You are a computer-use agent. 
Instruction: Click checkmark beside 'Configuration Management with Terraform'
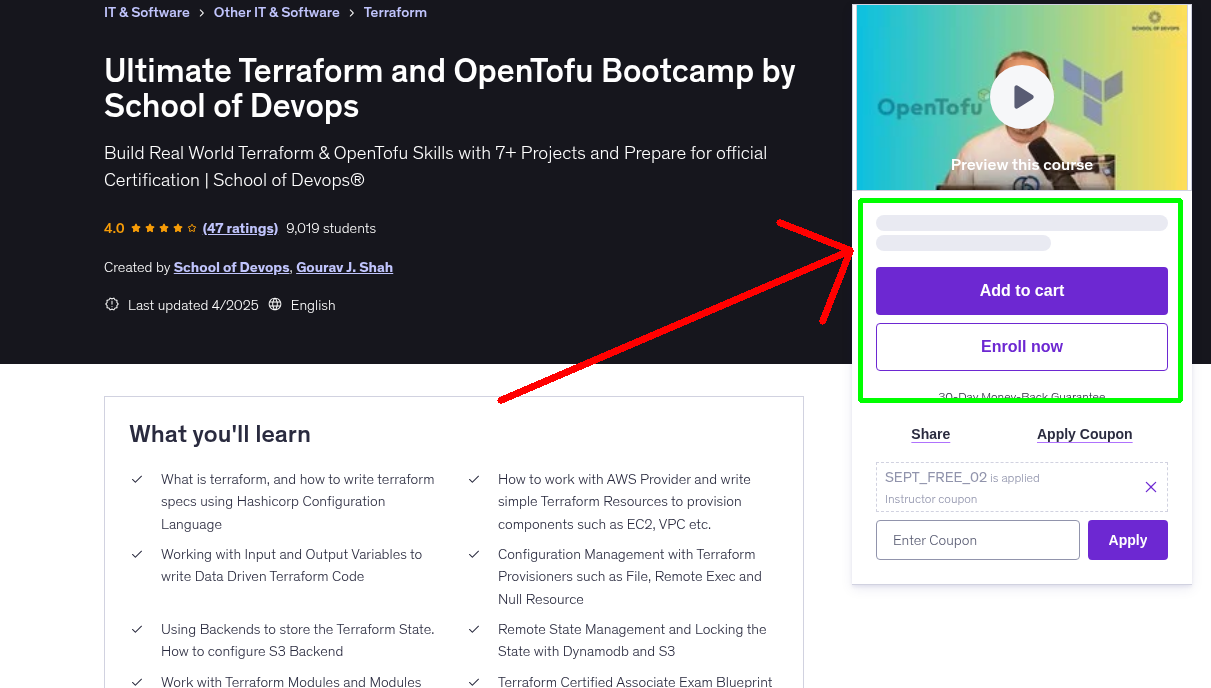[474, 555]
